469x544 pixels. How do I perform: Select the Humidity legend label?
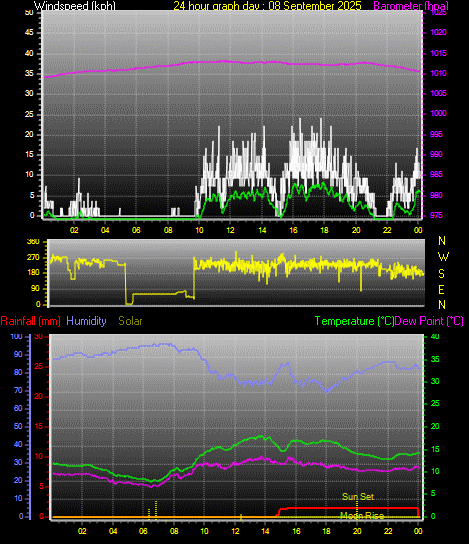(x=86, y=321)
